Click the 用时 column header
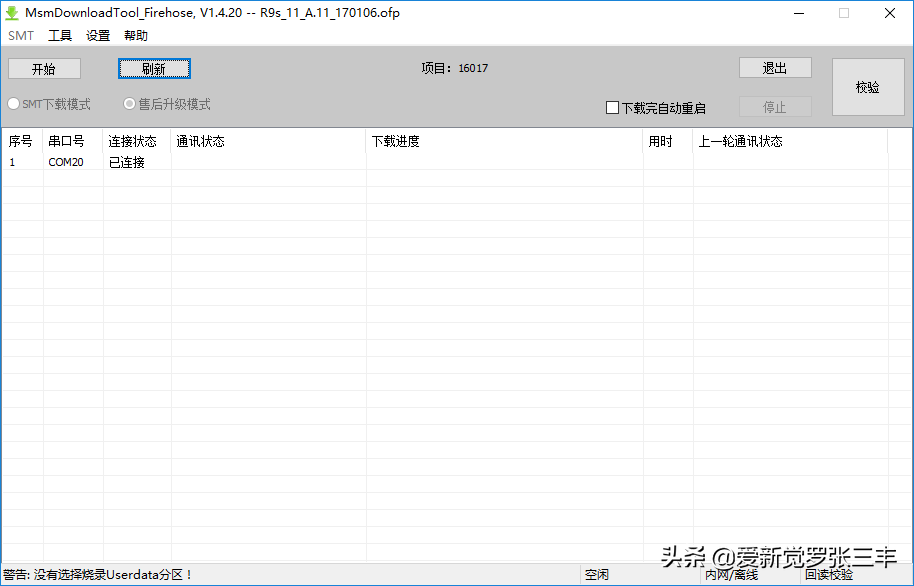914x586 pixels. point(668,141)
